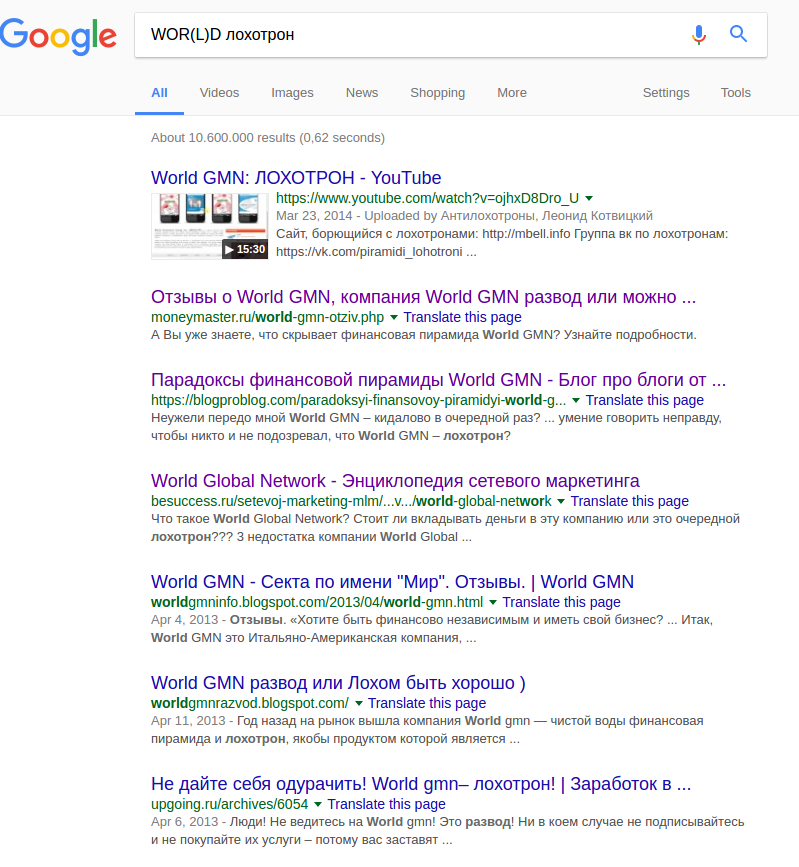Expand dropdown arrow beside worldgmnrazvod.blogspot.com URL
This screenshot has height=867, width=799.
[358, 703]
